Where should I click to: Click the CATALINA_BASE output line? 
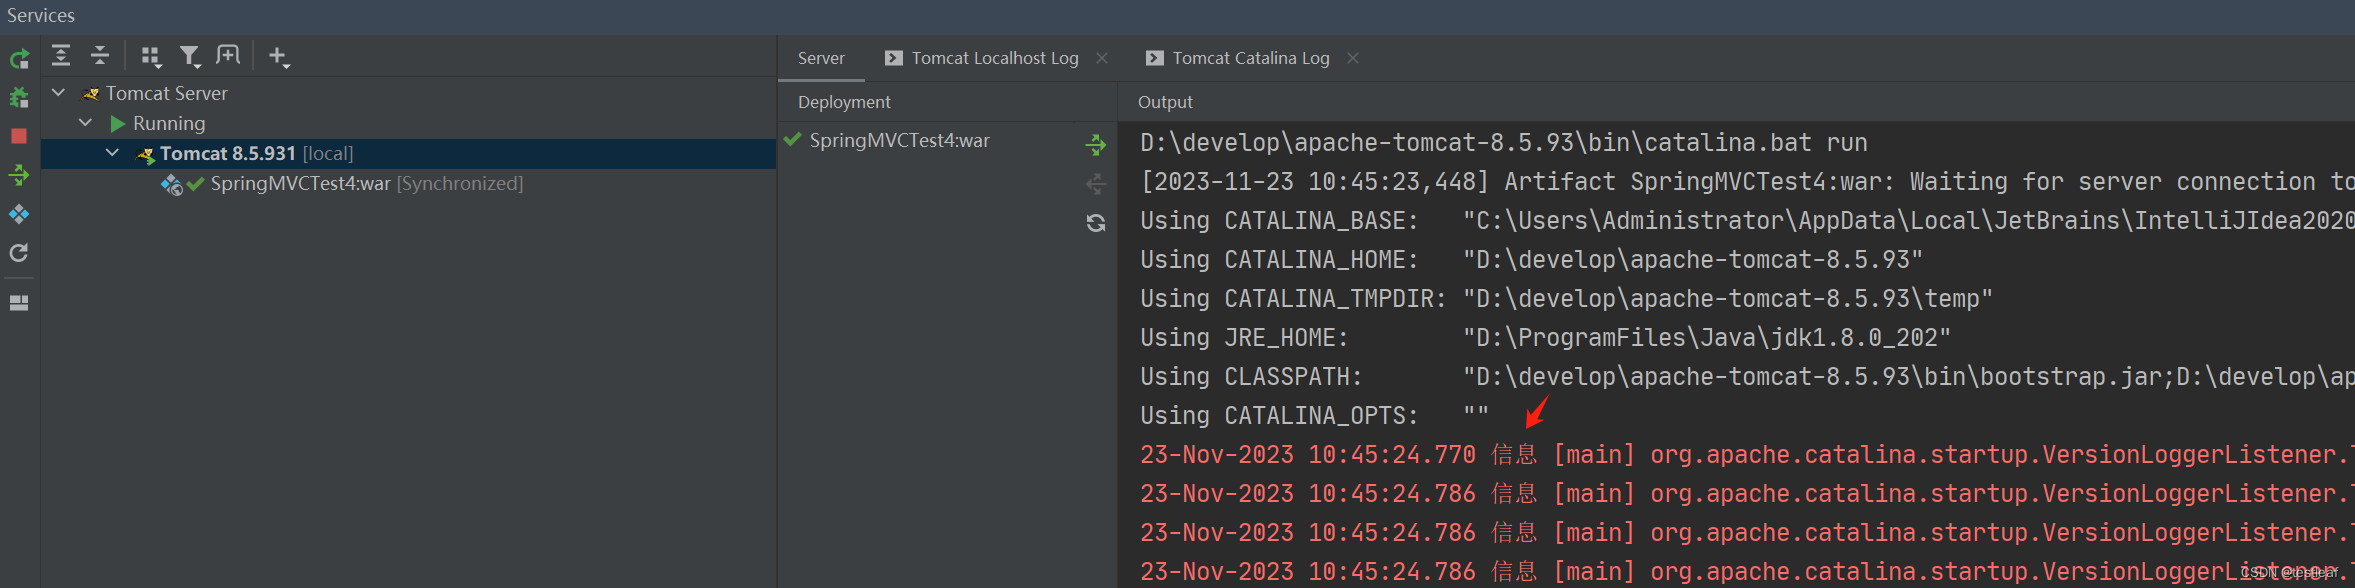tap(1747, 221)
